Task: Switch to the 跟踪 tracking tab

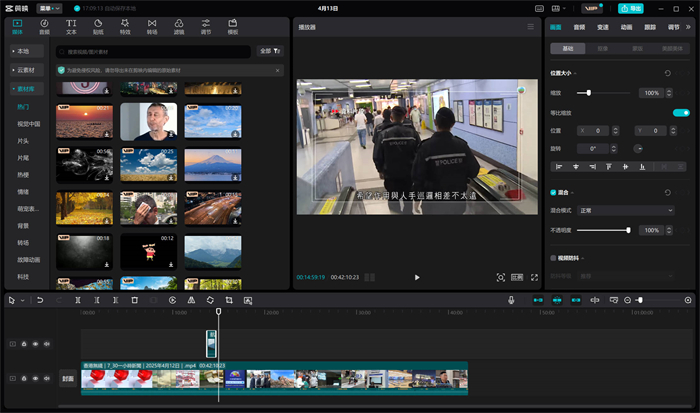Action: coord(650,27)
